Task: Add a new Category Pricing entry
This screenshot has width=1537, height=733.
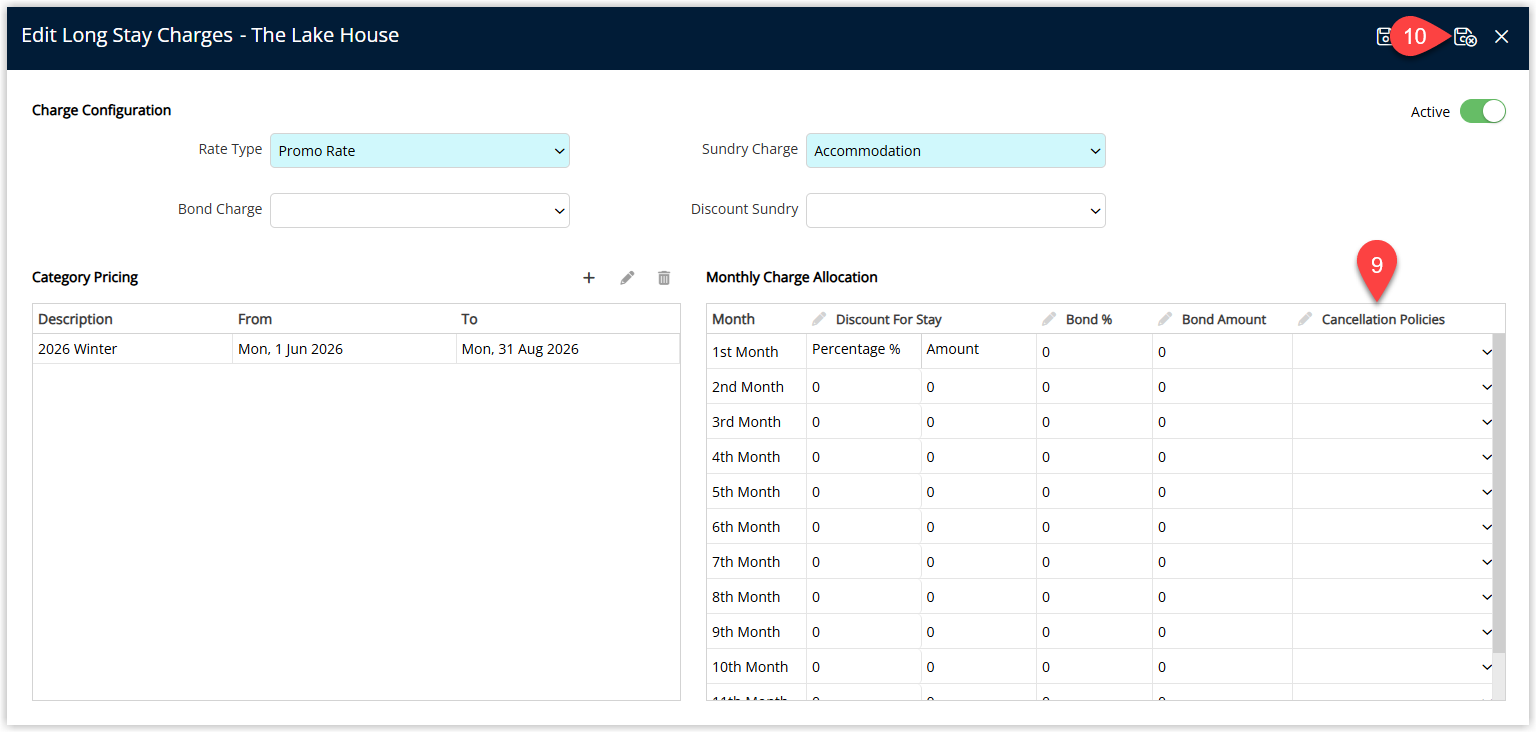Action: (x=589, y=278)
